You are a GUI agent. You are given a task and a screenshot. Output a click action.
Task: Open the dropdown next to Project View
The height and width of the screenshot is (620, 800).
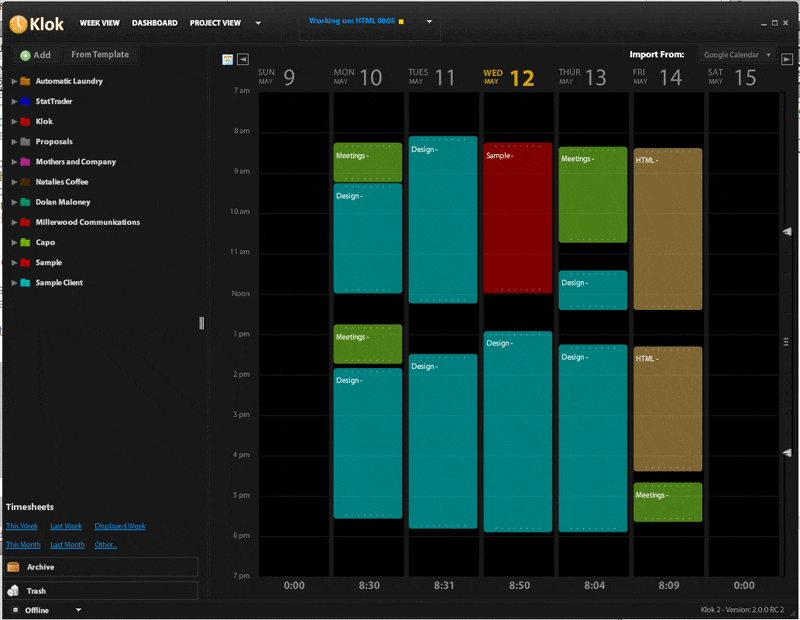[x=258, y=23]
